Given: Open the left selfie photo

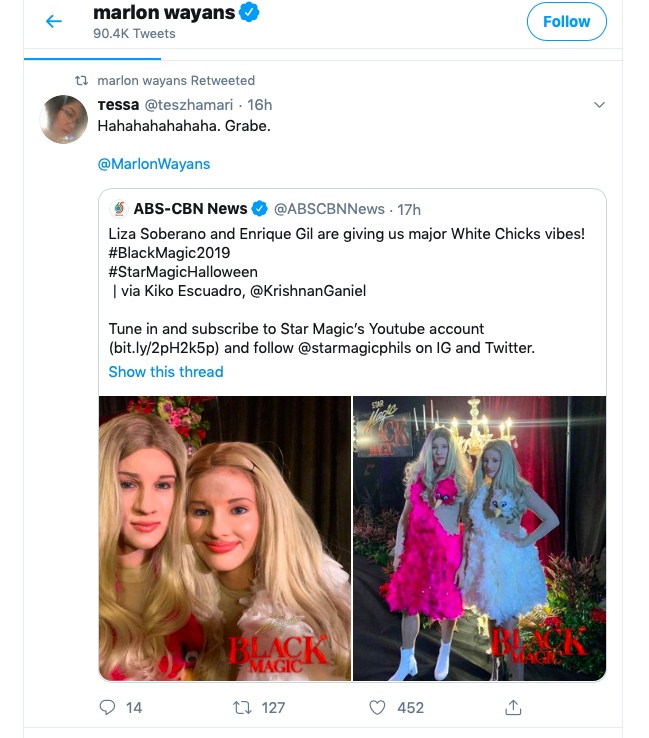Looking at the screenshot, I should (x=224, y=538).
